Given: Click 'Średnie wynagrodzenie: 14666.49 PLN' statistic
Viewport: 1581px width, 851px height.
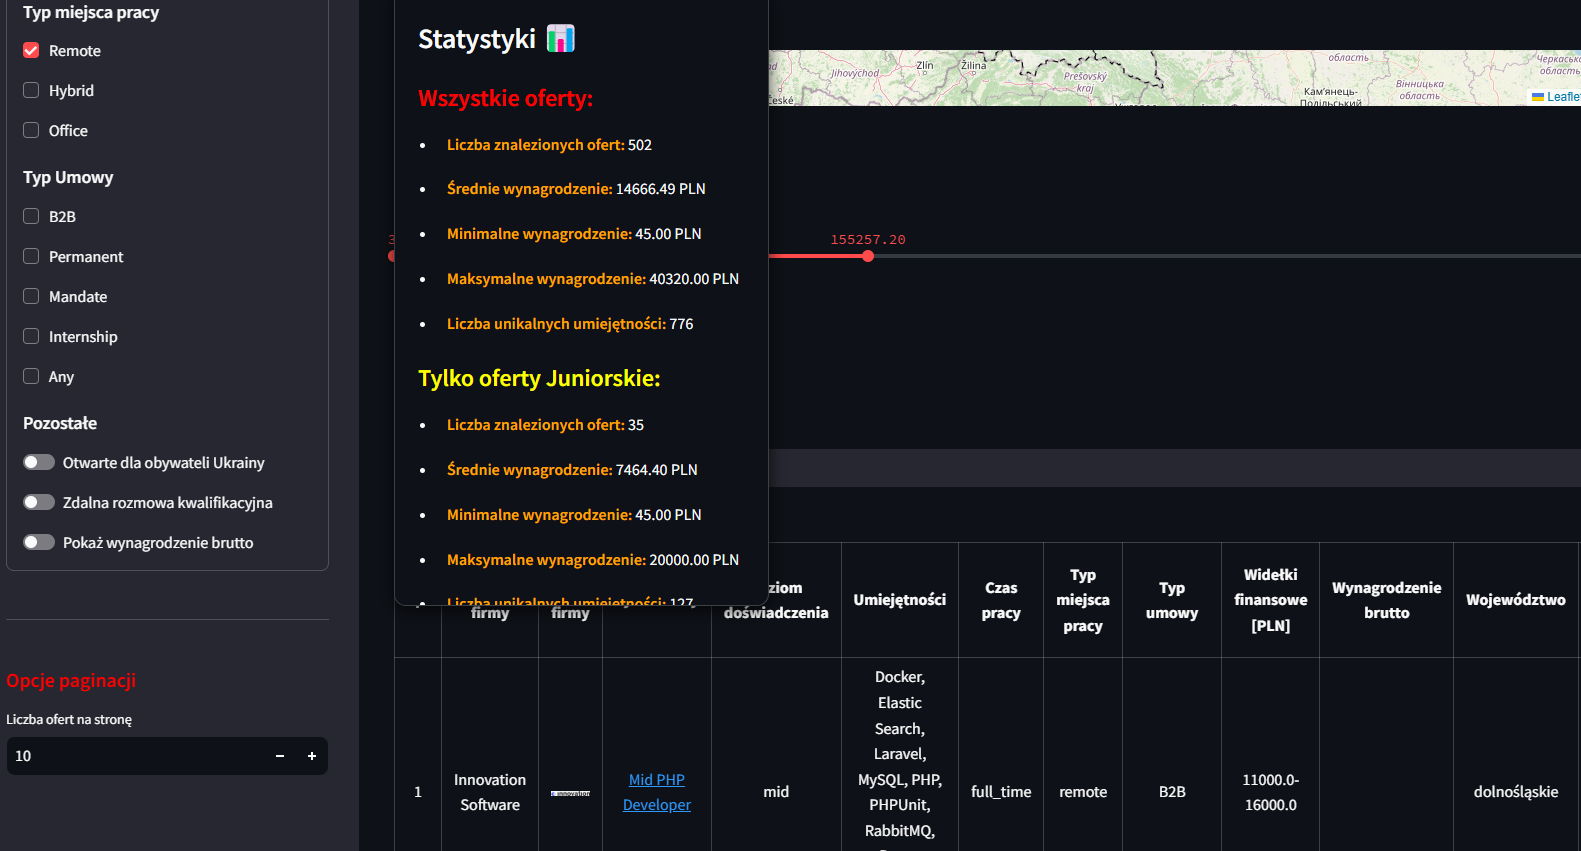Looking at the screenshot, I should [x=576, y=189].
